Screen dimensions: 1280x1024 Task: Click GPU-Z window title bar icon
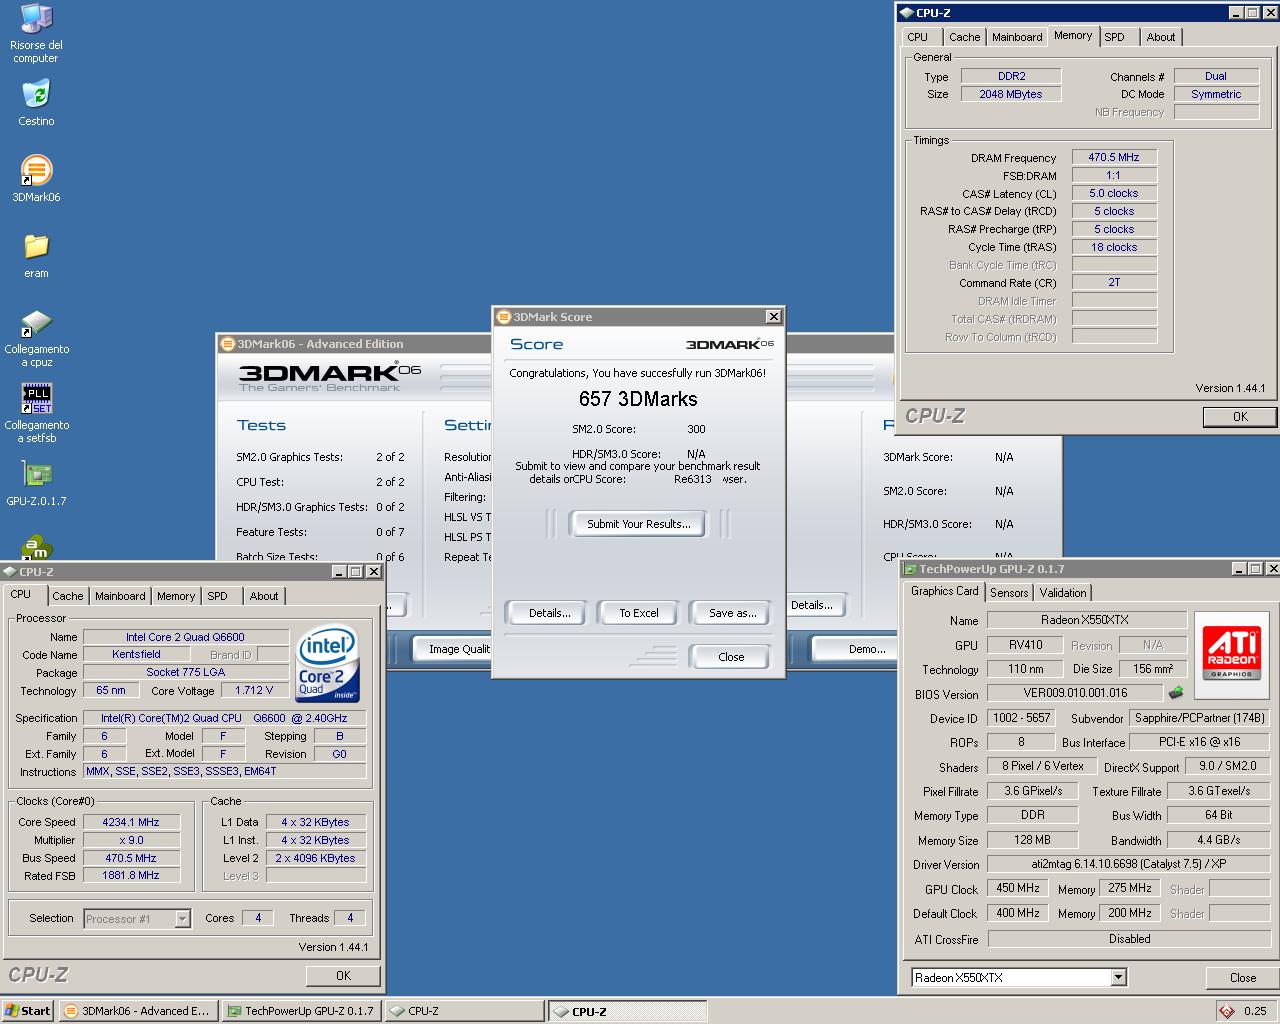(x=910, y=569)
